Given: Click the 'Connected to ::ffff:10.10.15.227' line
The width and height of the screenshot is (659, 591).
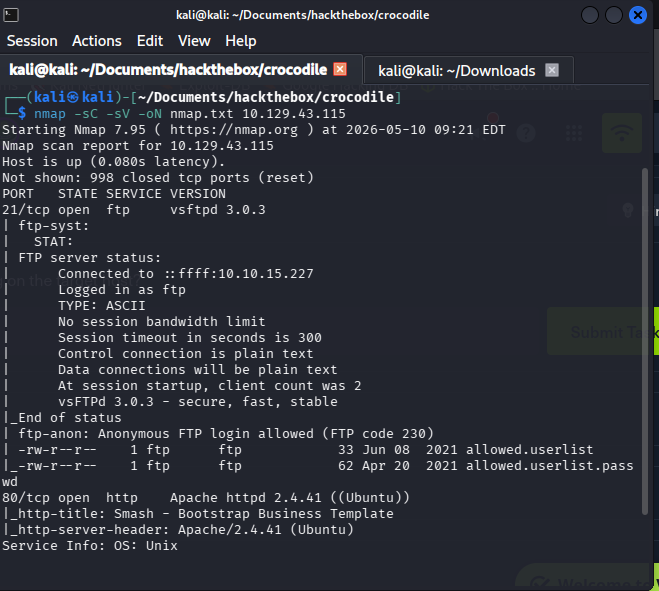Looking at the screenshot, I should 186,274.
